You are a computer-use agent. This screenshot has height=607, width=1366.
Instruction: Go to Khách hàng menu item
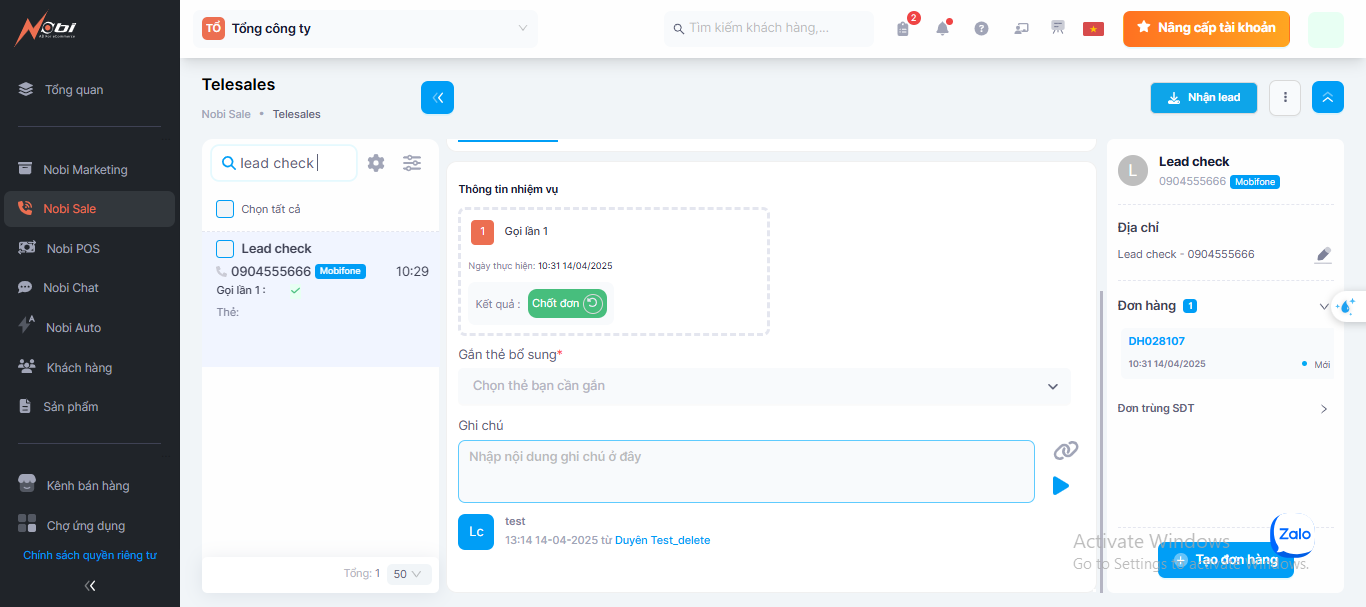[79, 367]
